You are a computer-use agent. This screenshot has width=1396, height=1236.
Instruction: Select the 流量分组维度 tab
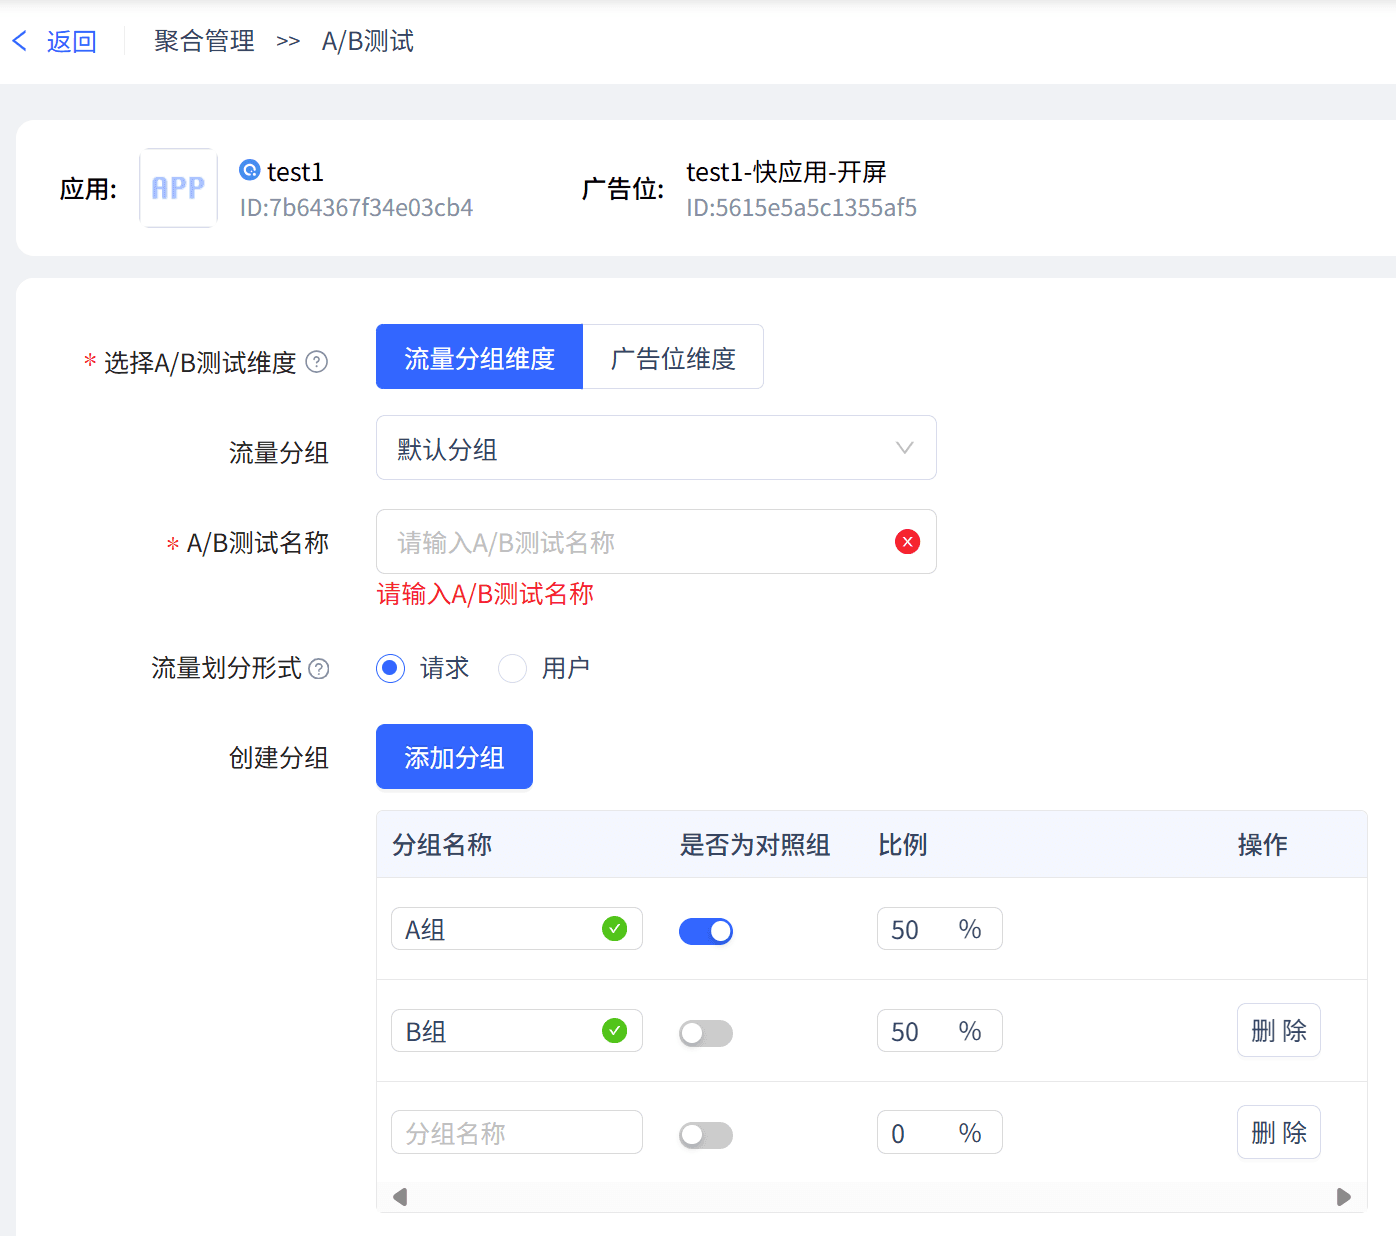click(479, 357)
